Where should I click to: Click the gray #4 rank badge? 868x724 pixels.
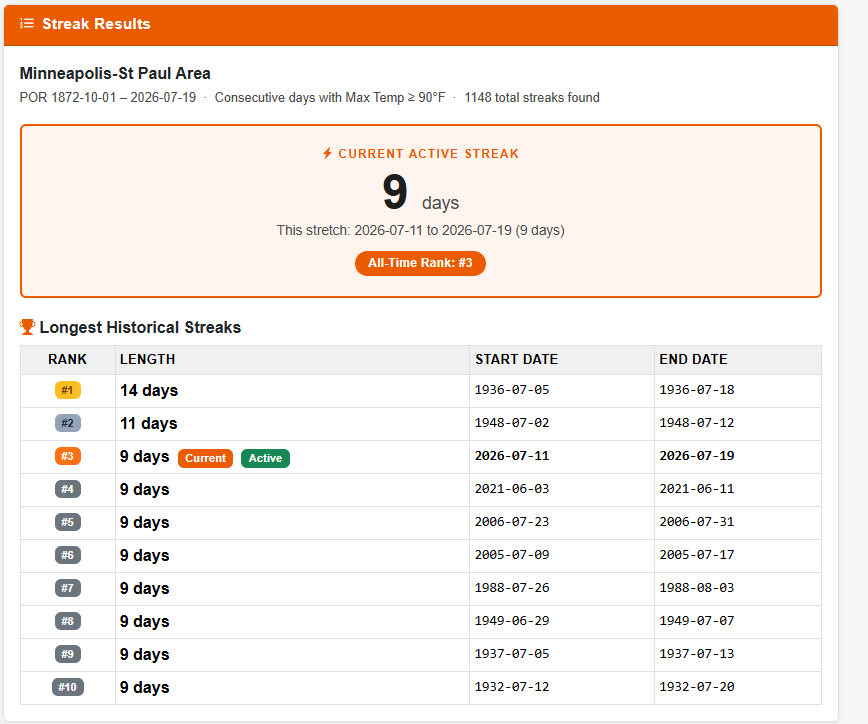[x=68, y=489]
